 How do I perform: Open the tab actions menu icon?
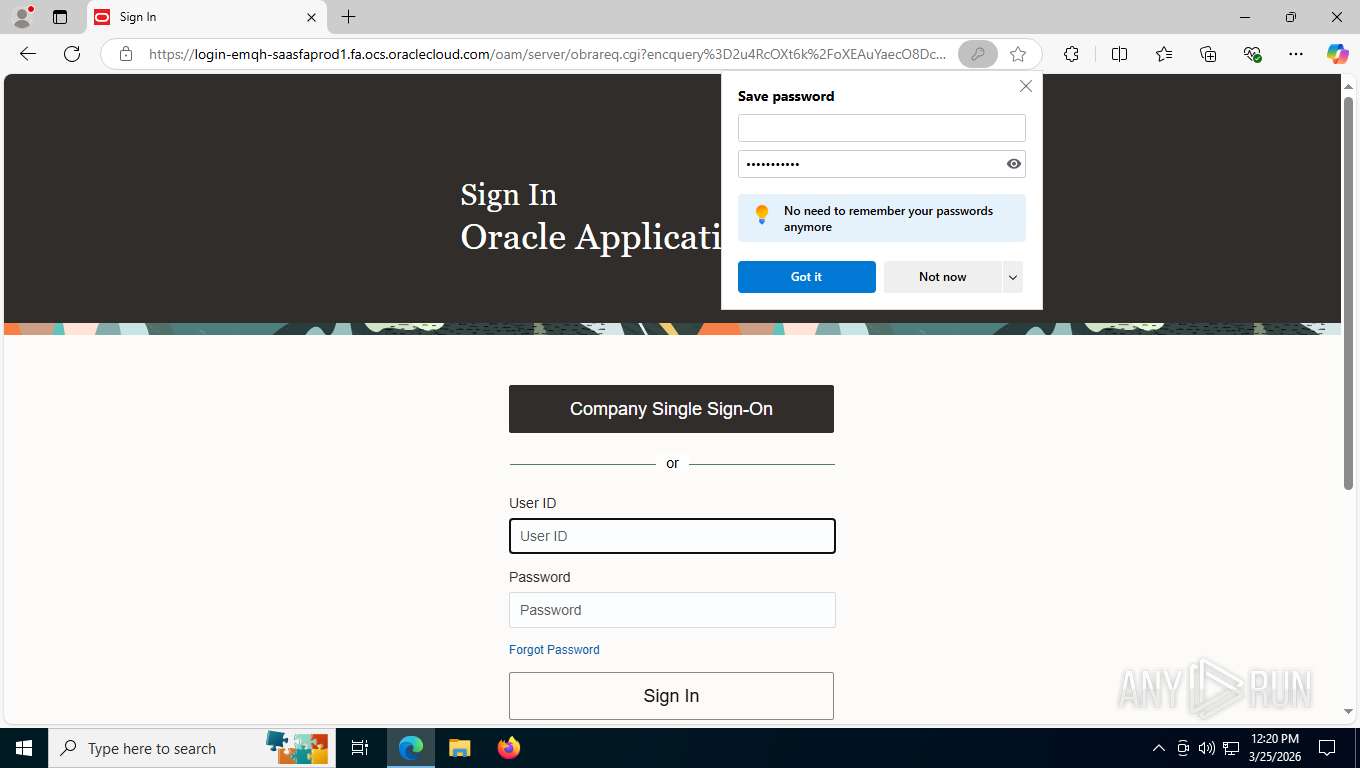point(60,17)
